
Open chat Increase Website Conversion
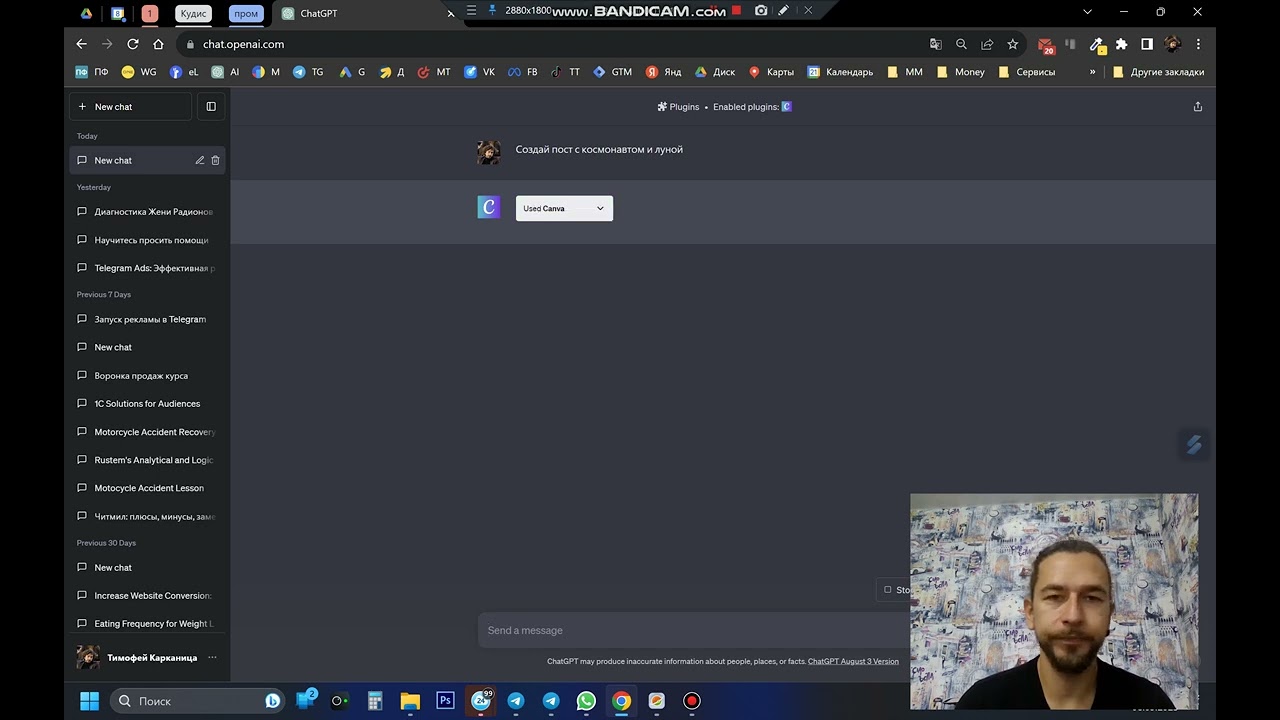[147, 596]
